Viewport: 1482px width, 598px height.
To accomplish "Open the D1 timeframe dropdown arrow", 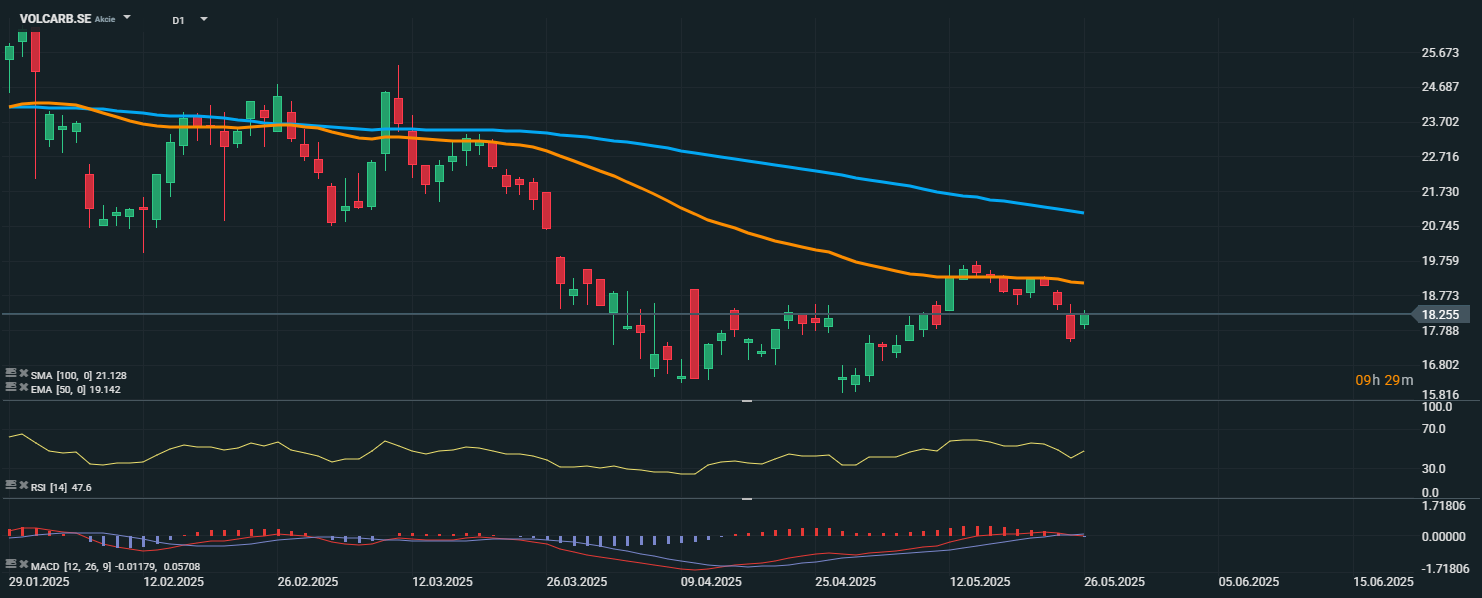I will 204,18.
